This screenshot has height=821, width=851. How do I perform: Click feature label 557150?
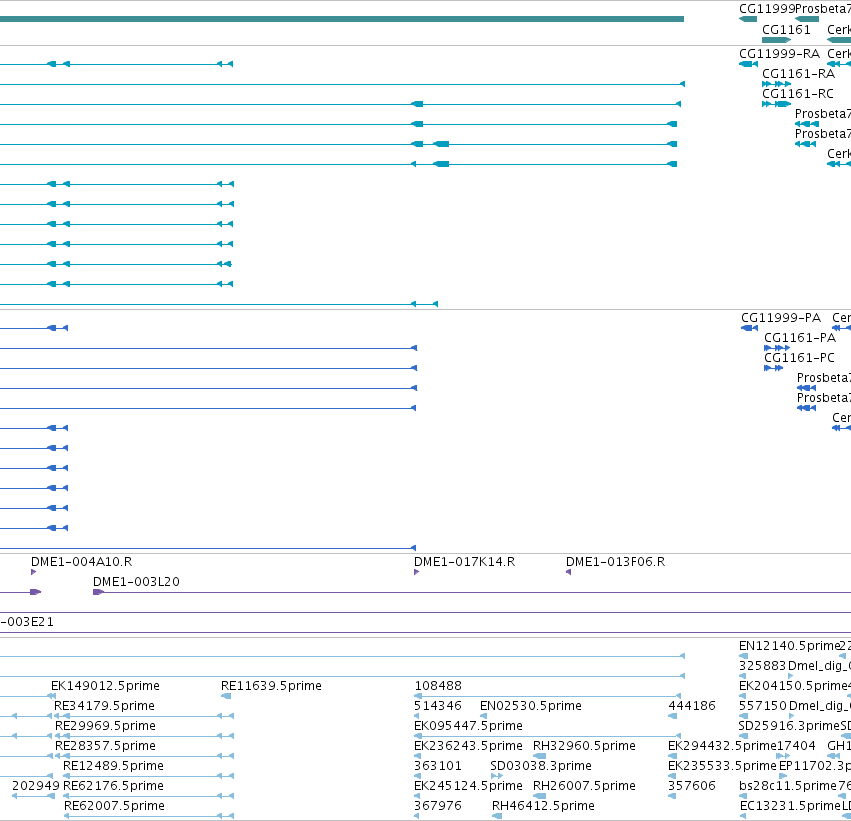pos(763,706)
